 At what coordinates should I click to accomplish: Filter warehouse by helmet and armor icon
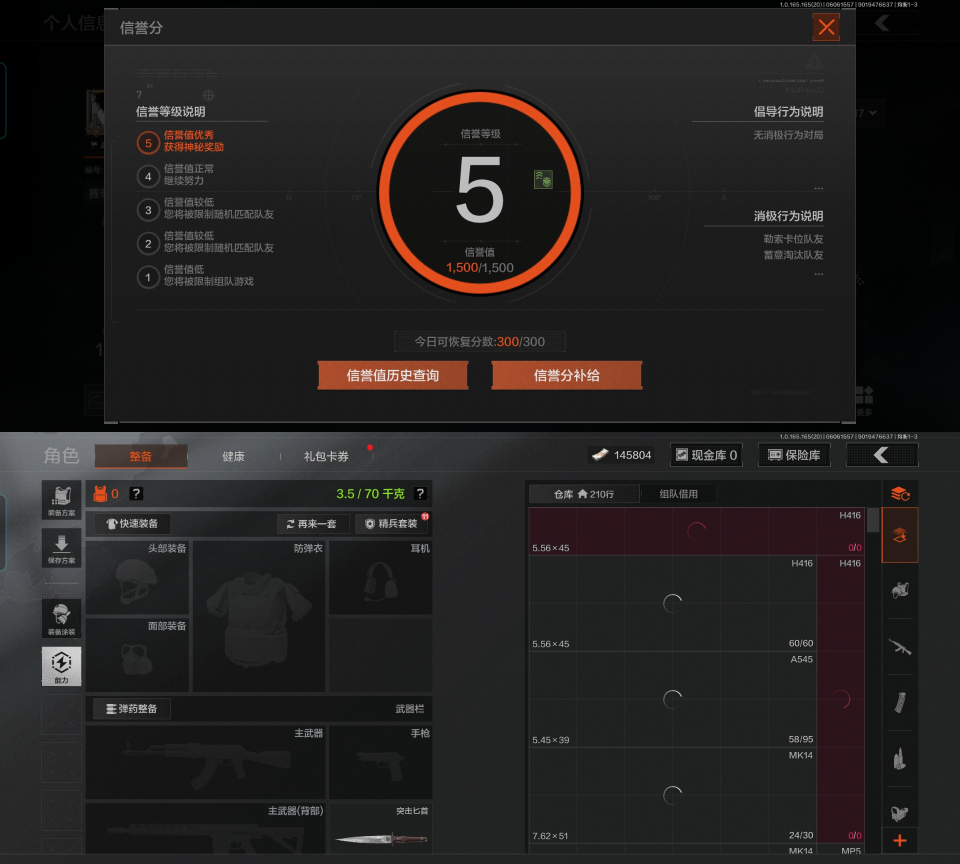899,590
